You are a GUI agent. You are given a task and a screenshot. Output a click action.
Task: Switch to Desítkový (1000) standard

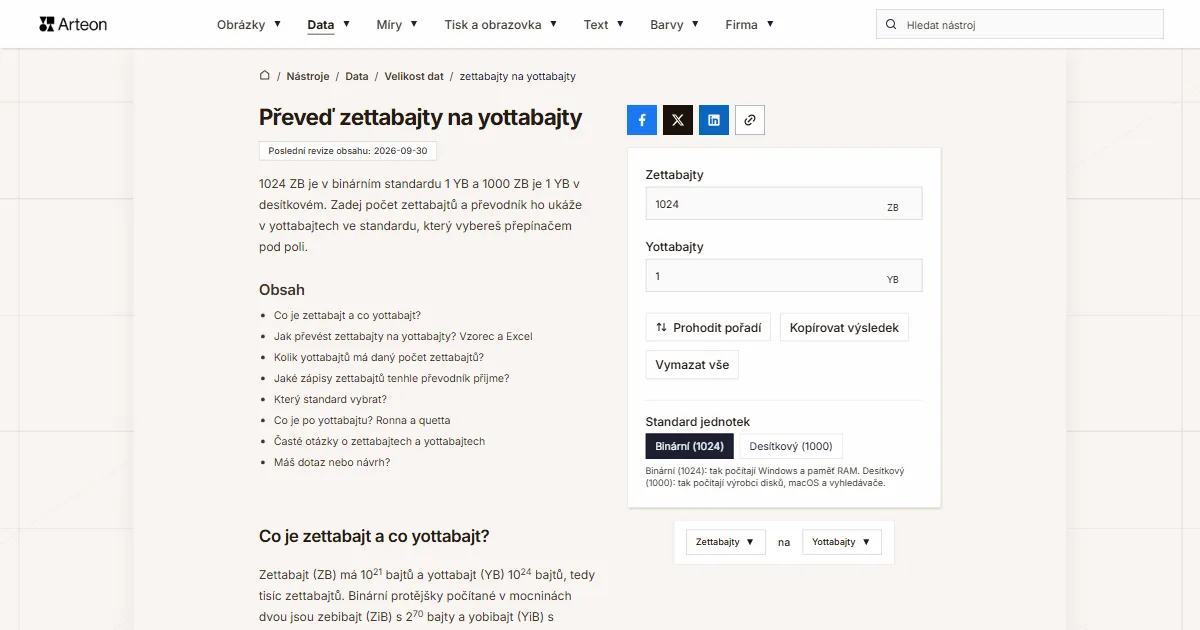click(x=791, y=446)
